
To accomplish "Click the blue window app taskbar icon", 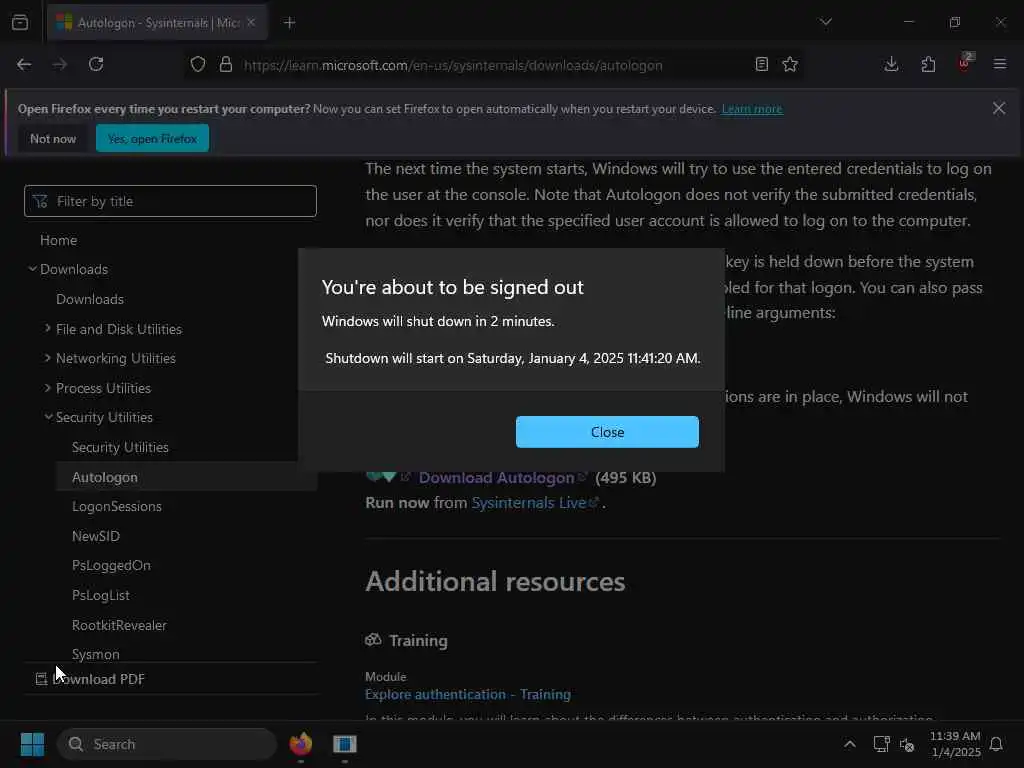I will [x=345, y=744].
